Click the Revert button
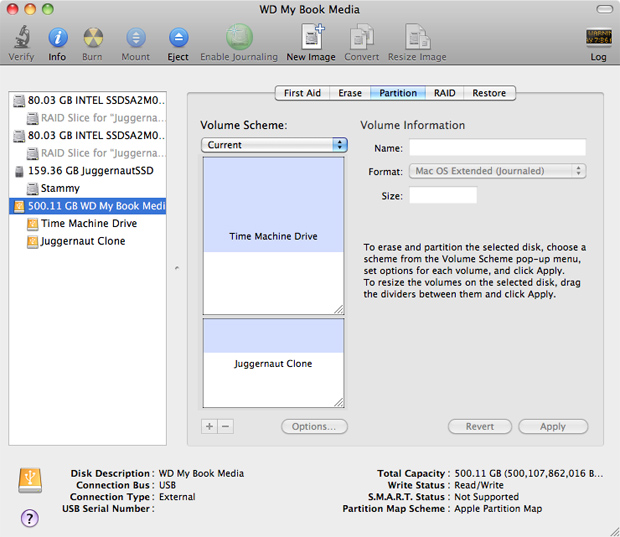 pos(480,426)
